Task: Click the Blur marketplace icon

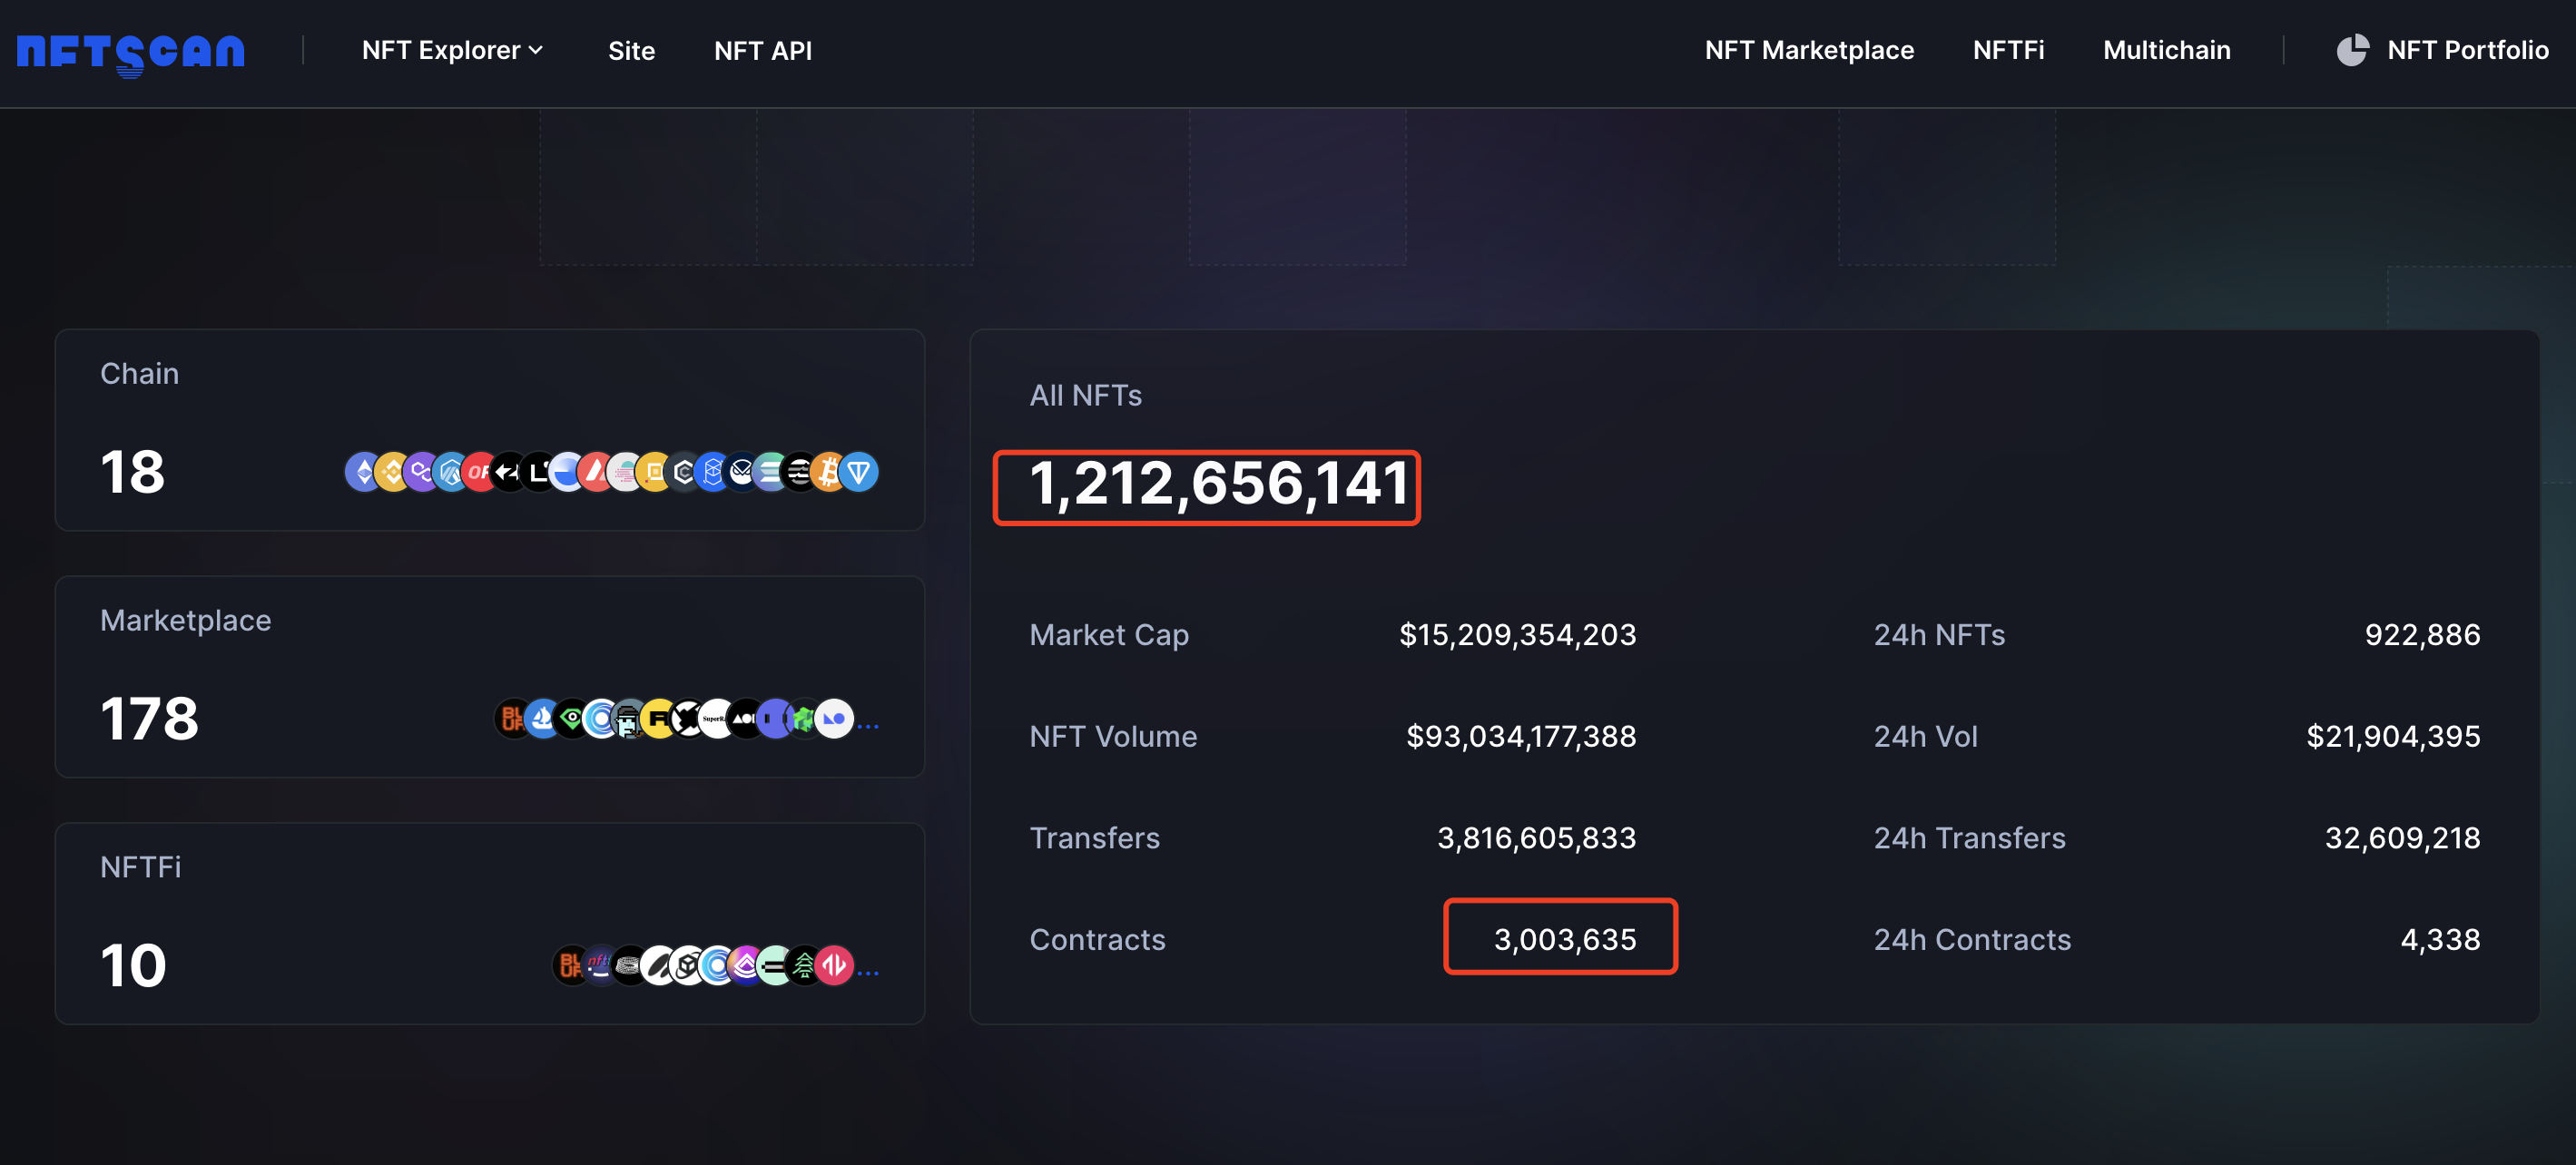Action: coord(513,718)
